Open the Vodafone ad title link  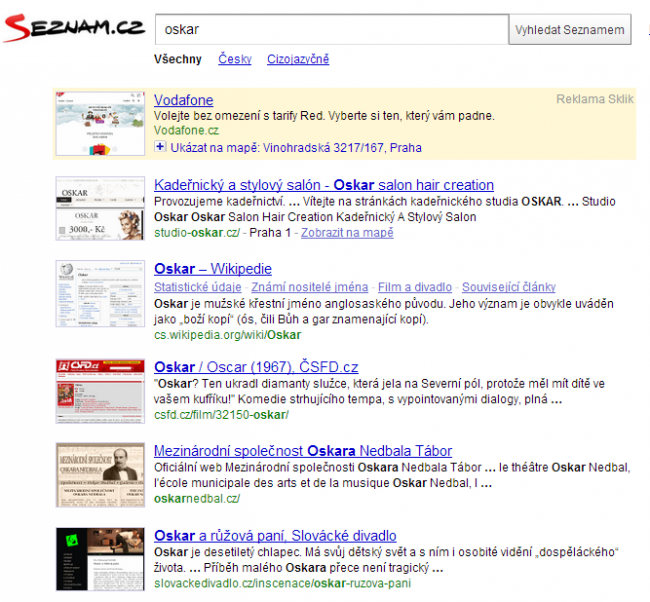click(x=184, y=100)
